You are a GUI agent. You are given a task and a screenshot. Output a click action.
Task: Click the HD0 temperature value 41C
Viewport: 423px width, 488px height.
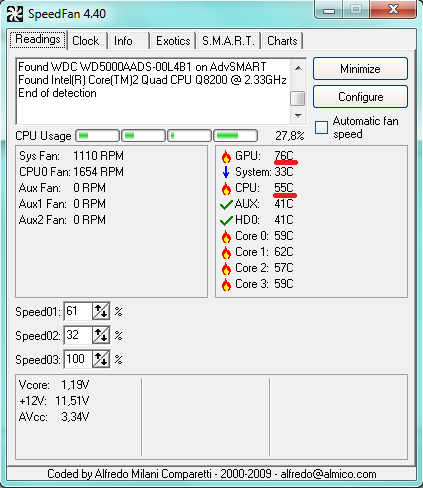[x=284, y=220]
